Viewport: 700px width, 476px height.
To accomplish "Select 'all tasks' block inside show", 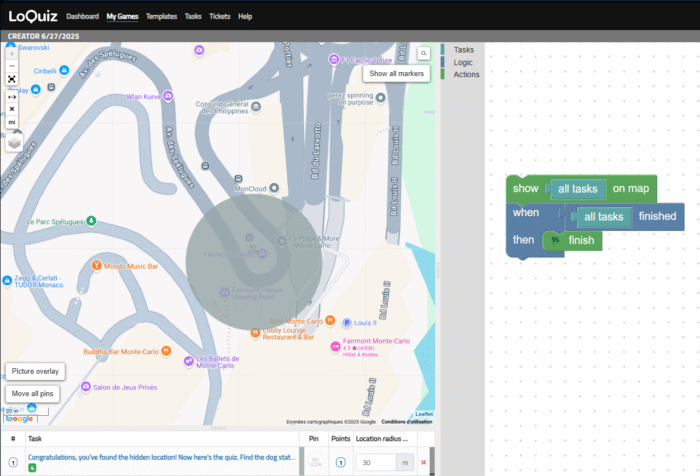I will coord(577,189).
